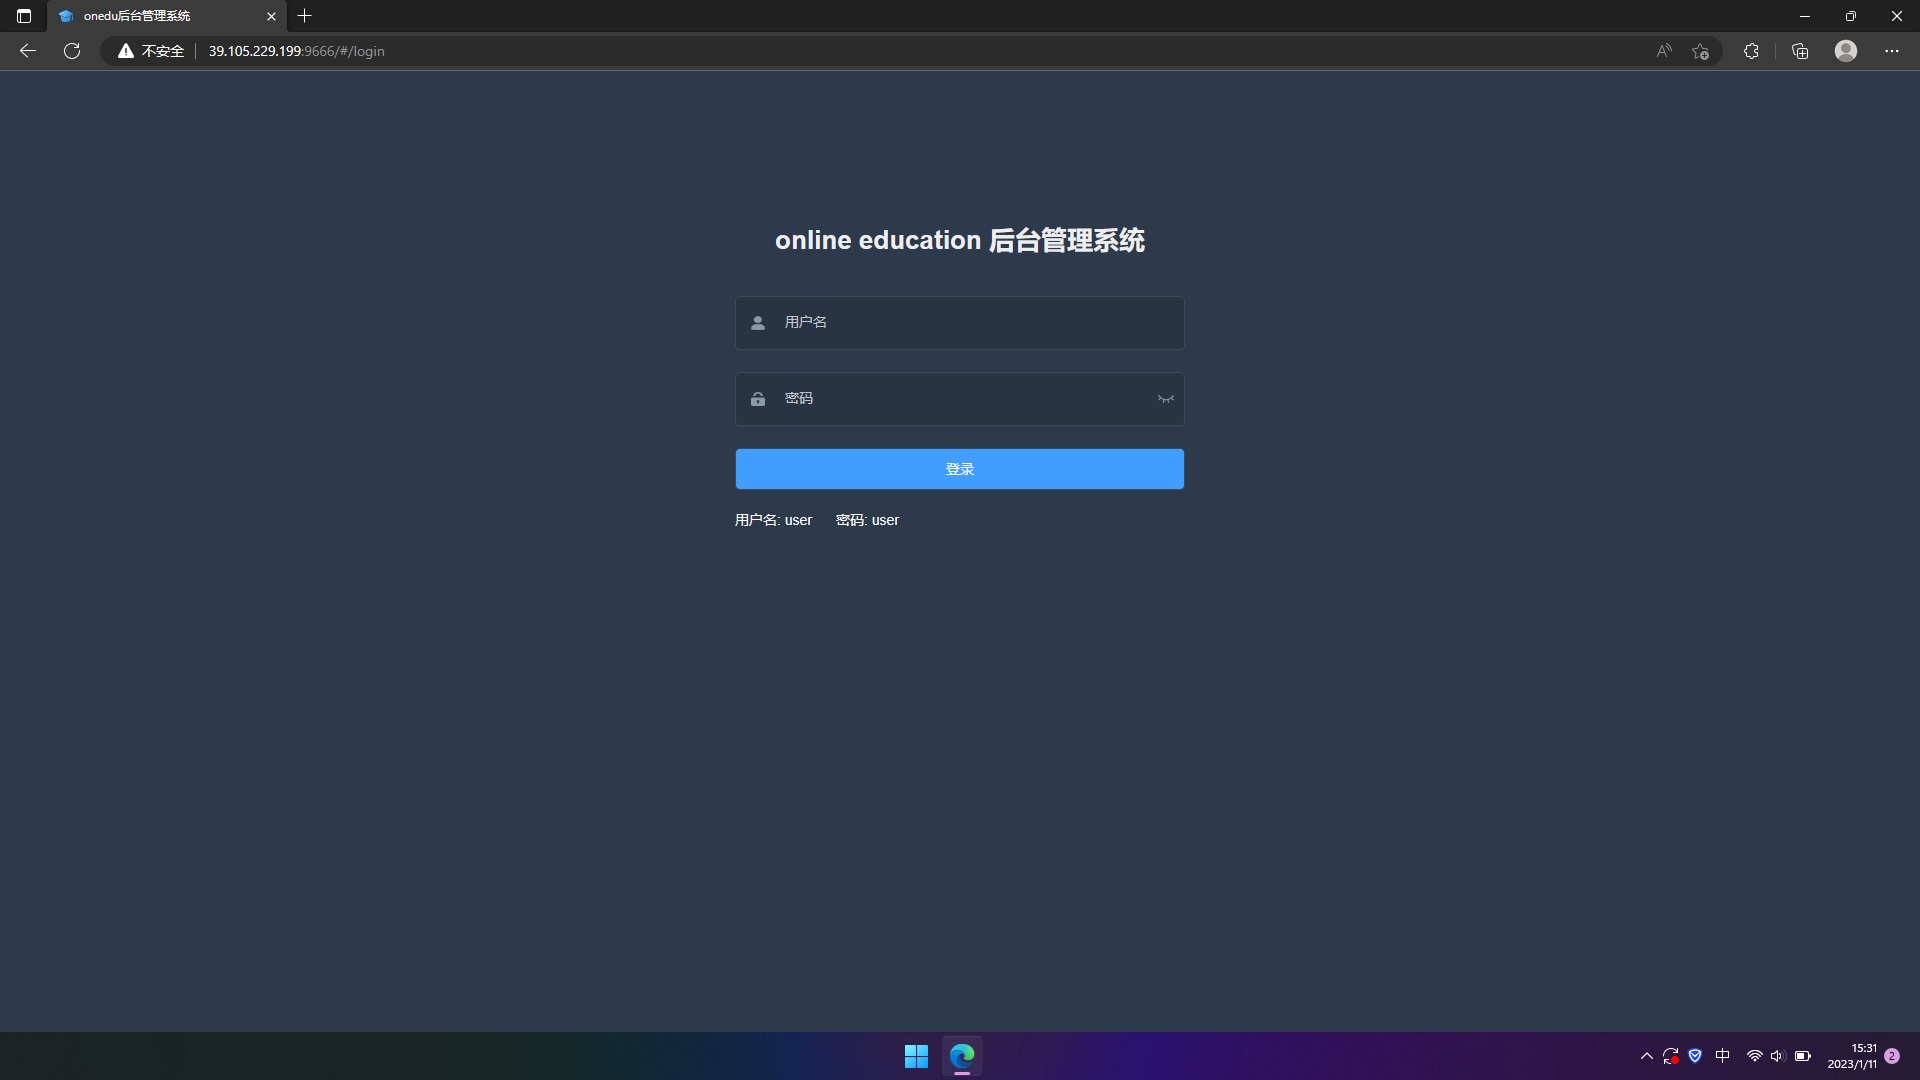Open the Read aloud icon in address bar

tap(1664, 51)
